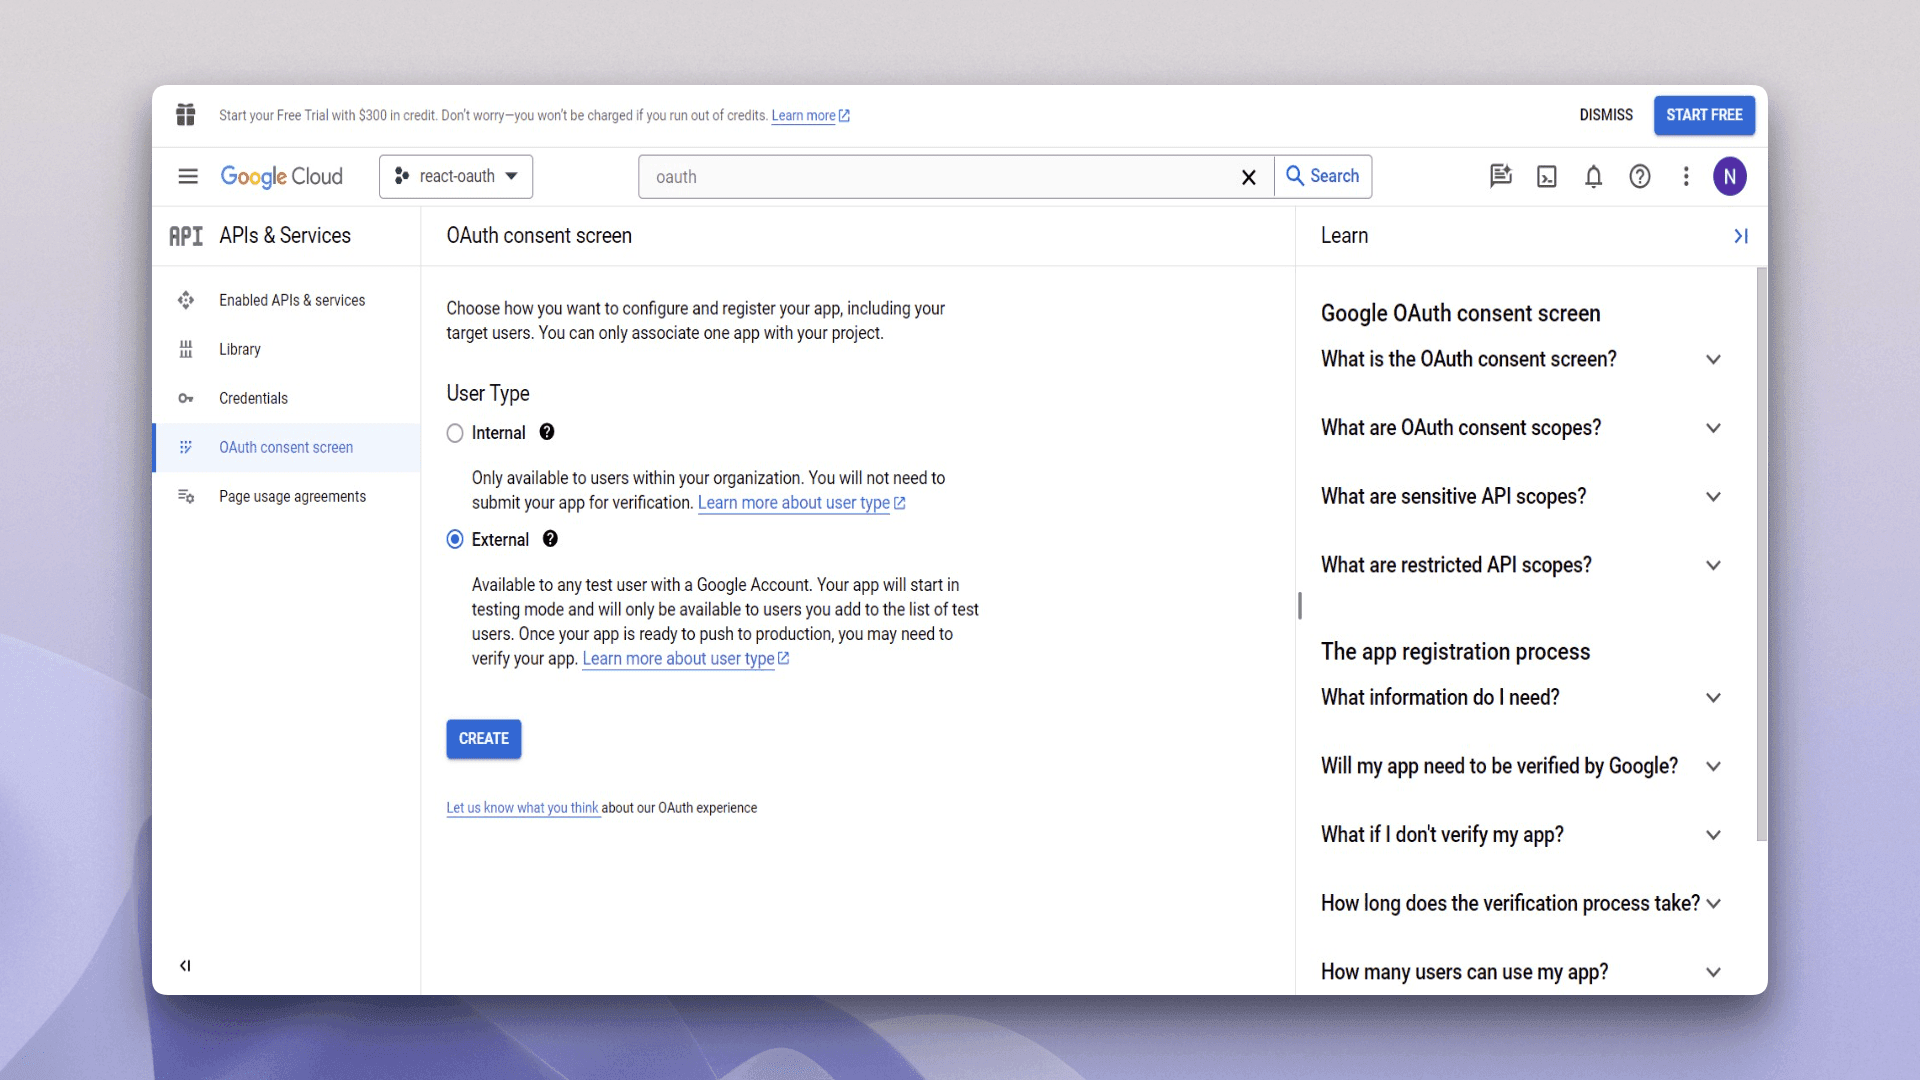Screen dimensions: 1920x1080
Task: Expand What are OAuth consent scopes?
Action: pos(1713,428)
